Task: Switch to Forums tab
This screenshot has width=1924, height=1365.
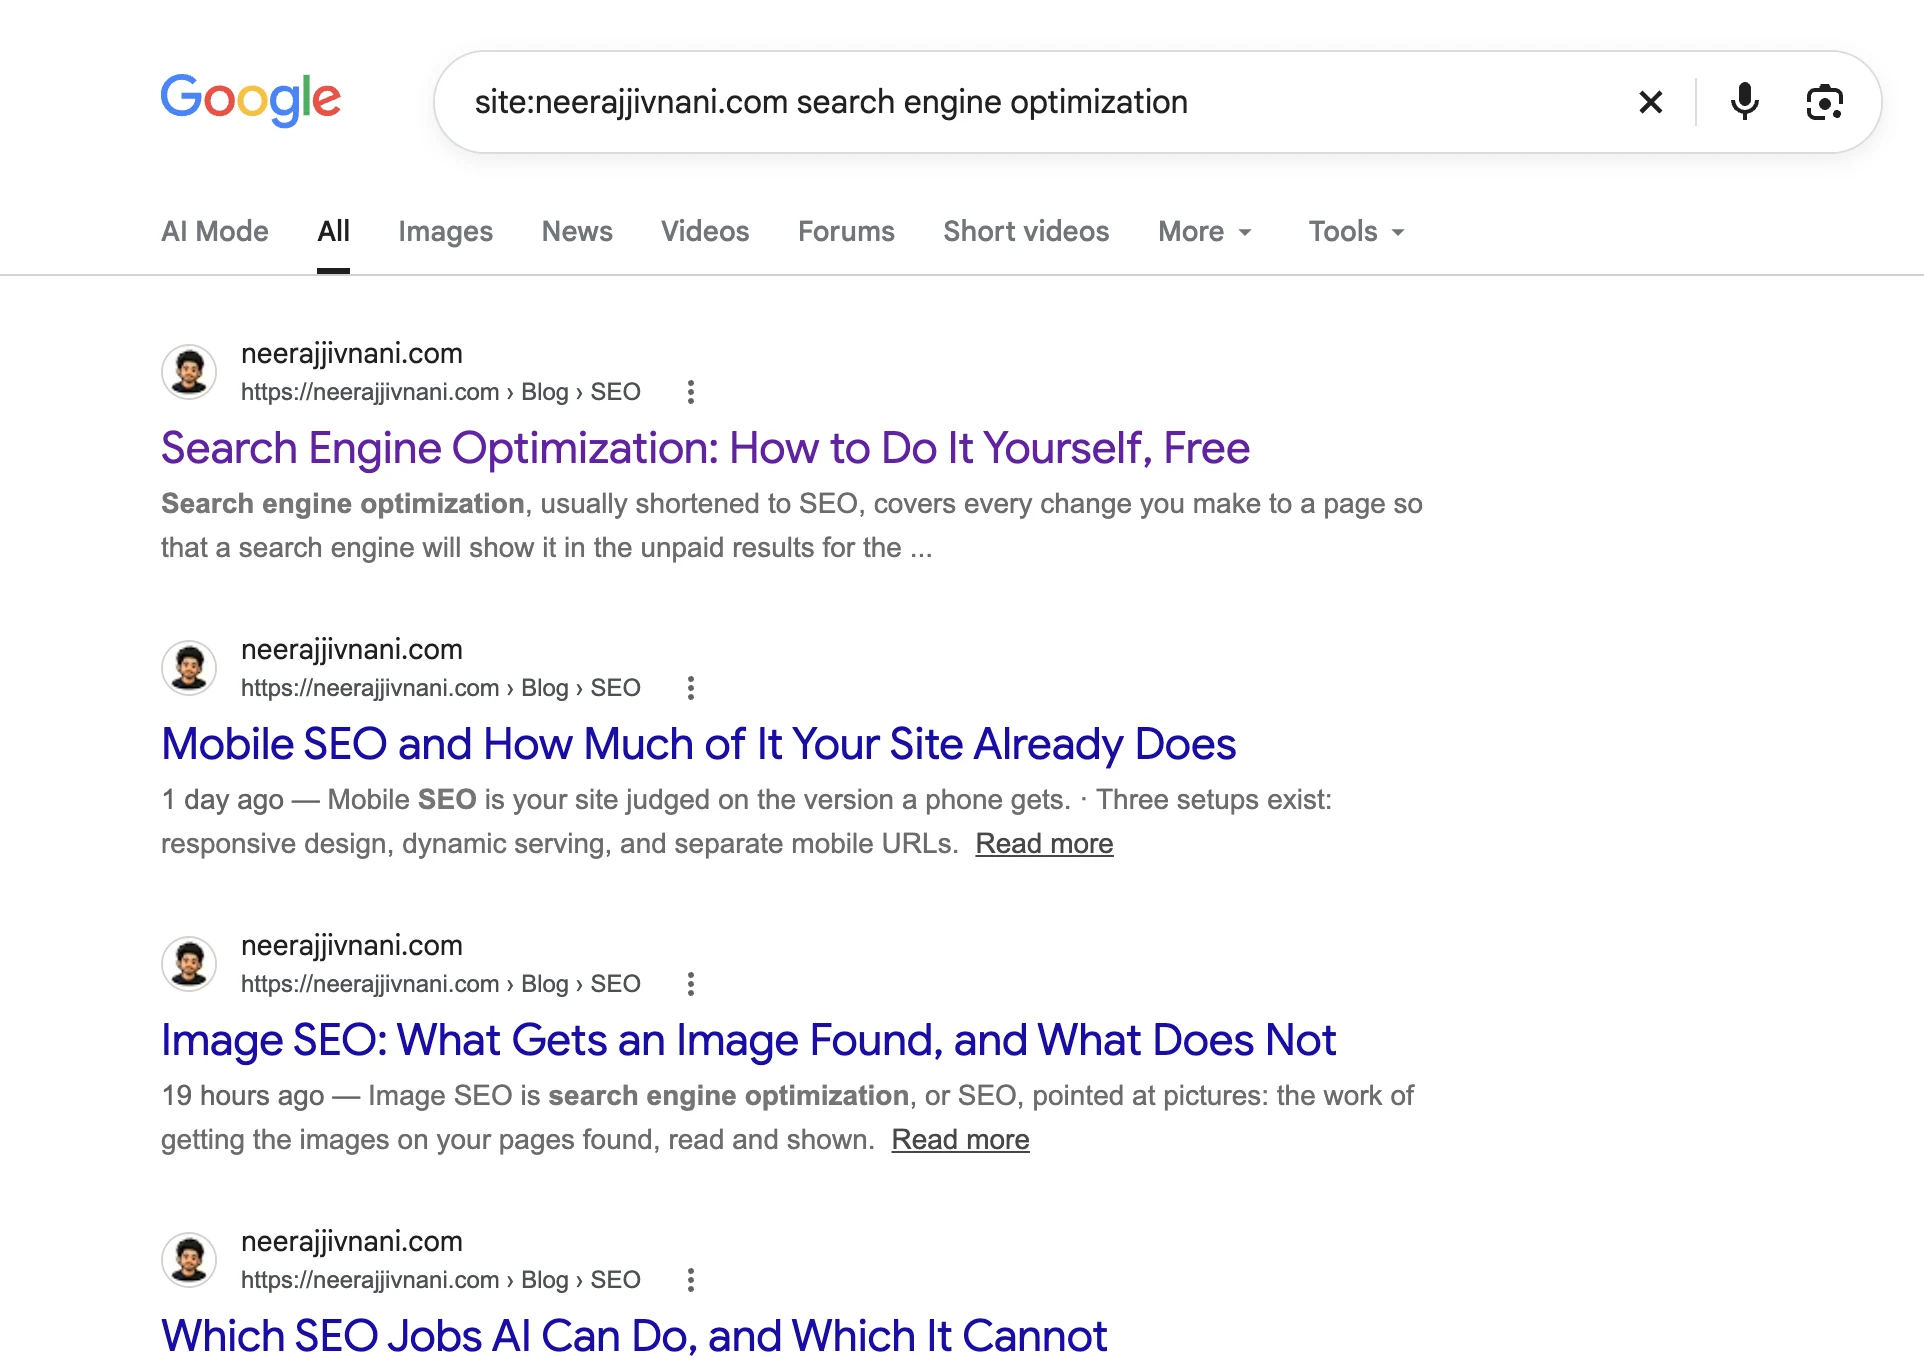Action: pyautogui.click(x=846, y=232)
